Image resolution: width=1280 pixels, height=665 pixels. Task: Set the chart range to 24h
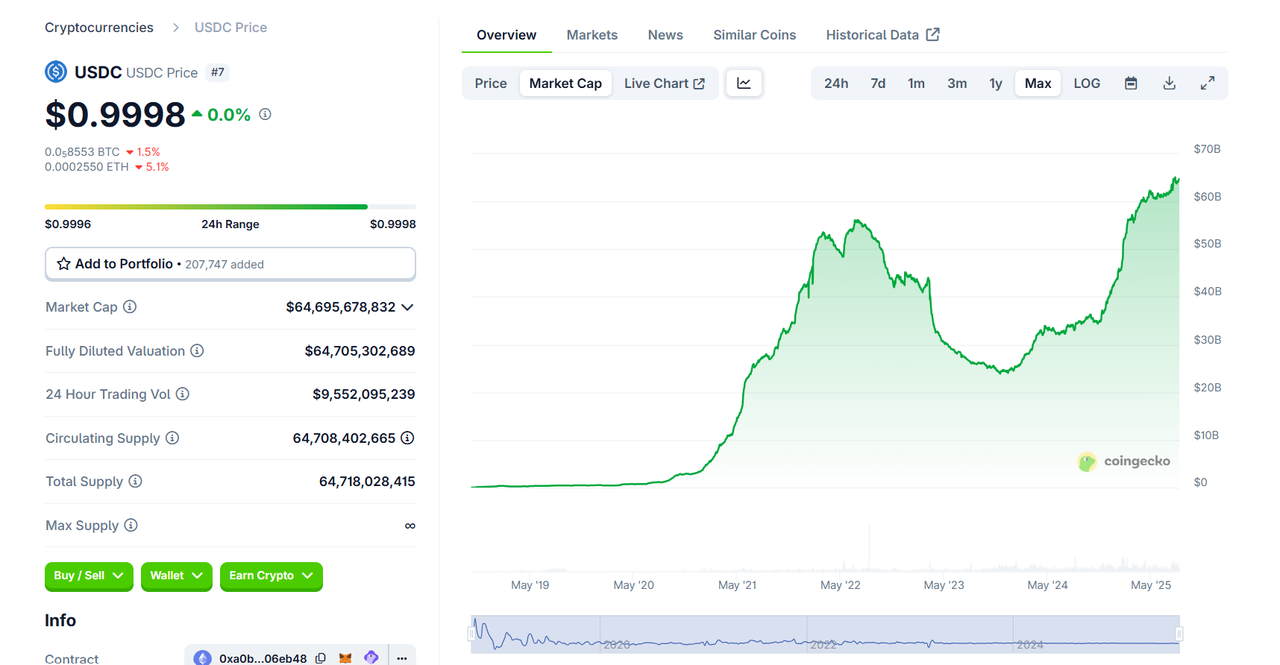(x=836, y=83)
